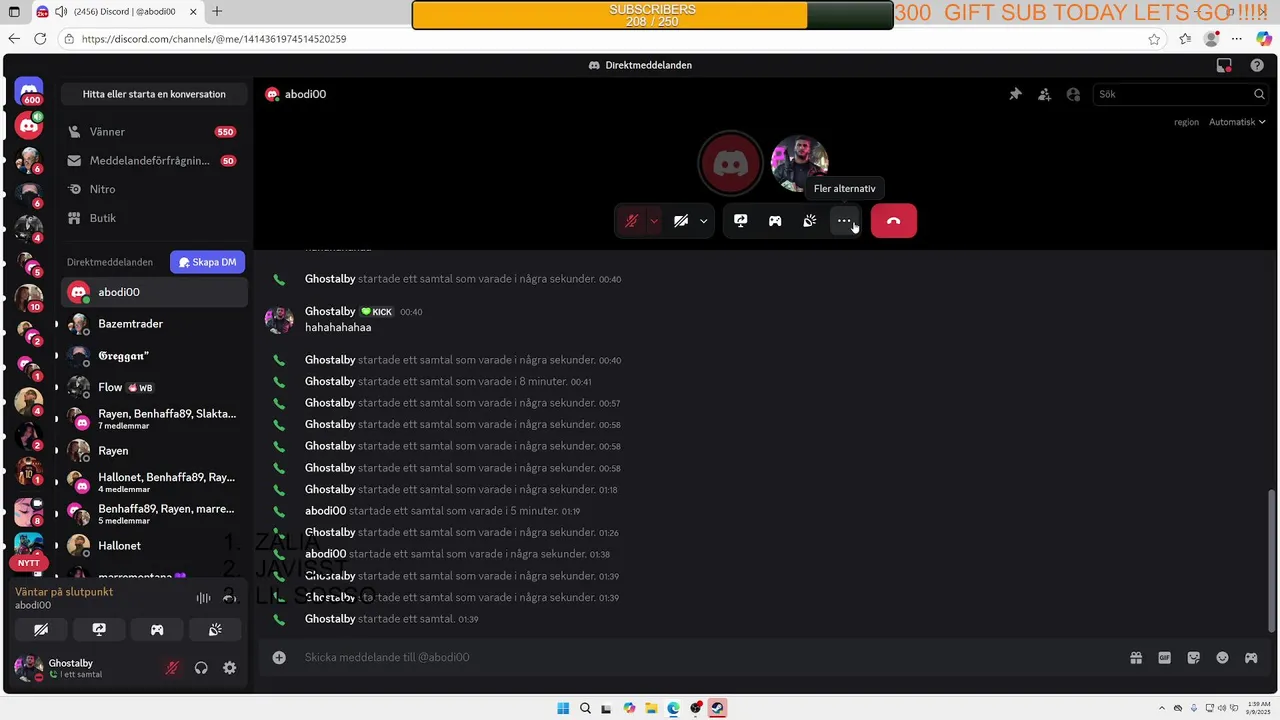Open sticker picker in message bar

point(1193,657)
